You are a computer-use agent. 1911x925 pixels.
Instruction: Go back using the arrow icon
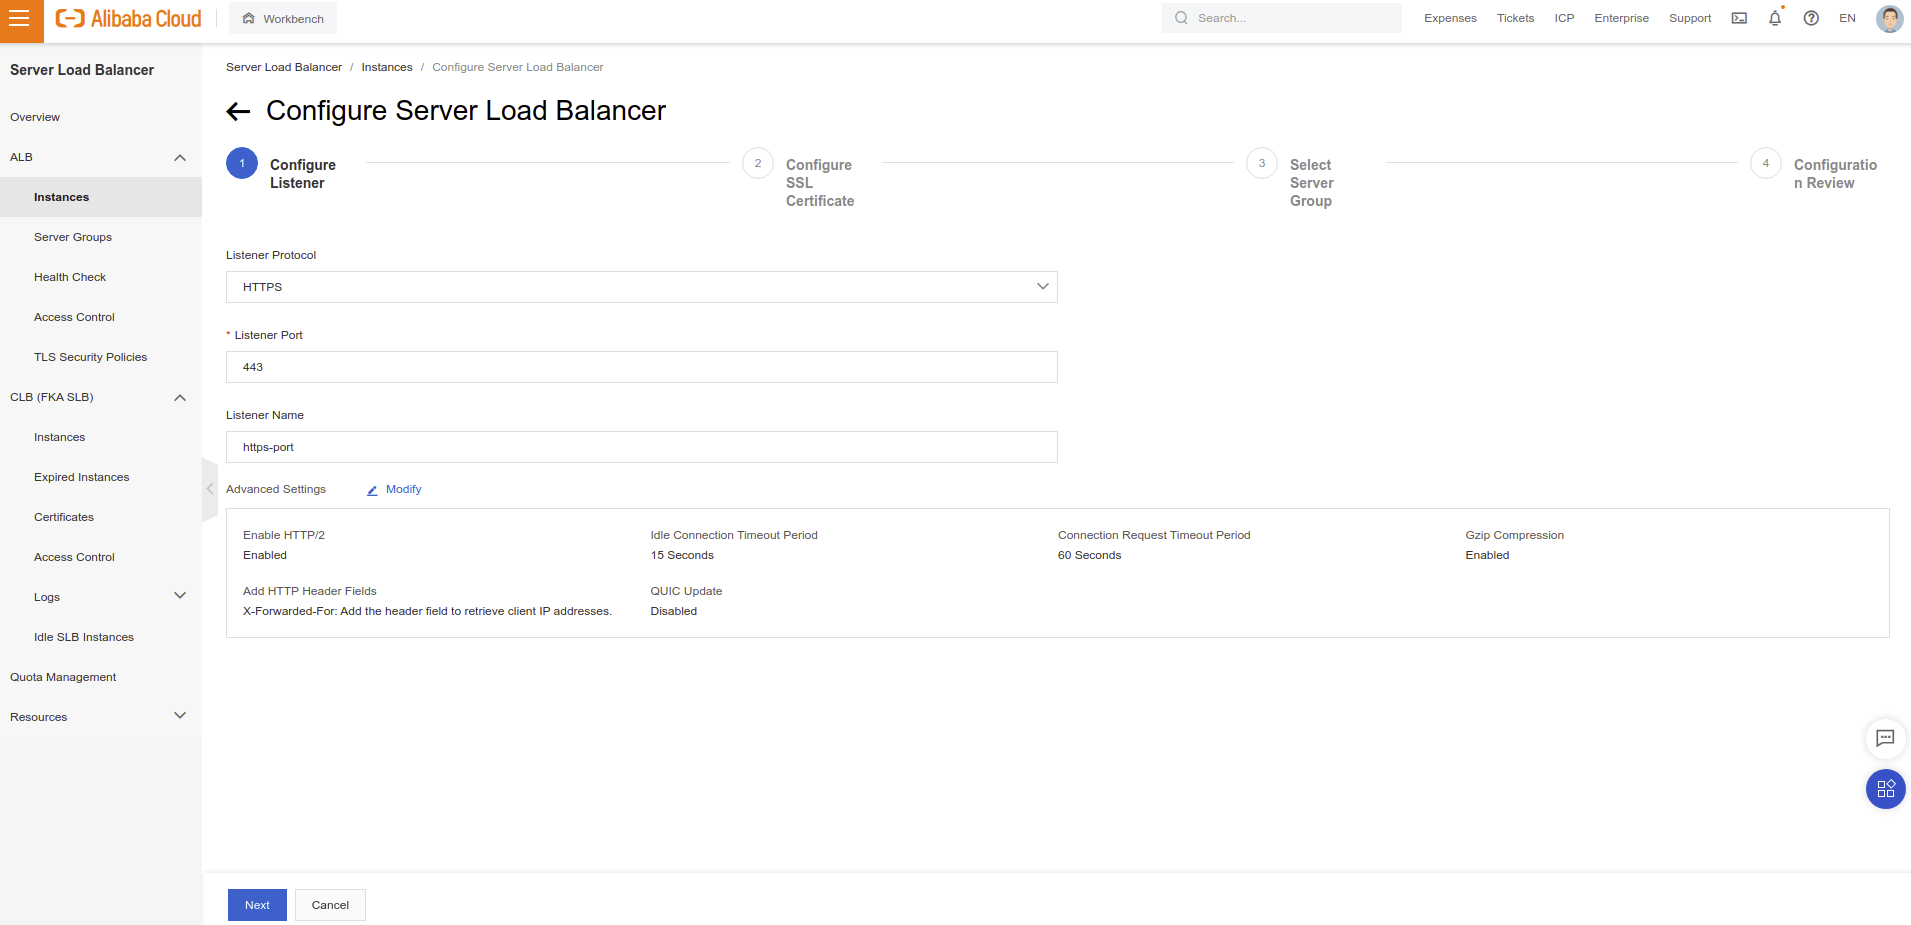click(x=238, y=111)
